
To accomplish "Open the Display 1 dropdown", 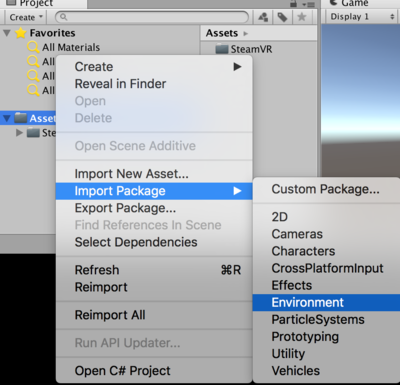I will pos(362,17).
